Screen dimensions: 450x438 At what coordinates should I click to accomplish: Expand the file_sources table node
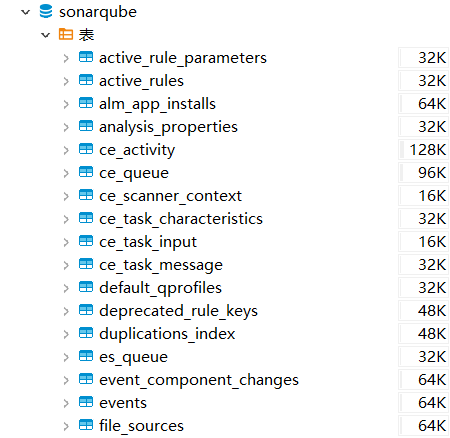[x=66, y=426]
